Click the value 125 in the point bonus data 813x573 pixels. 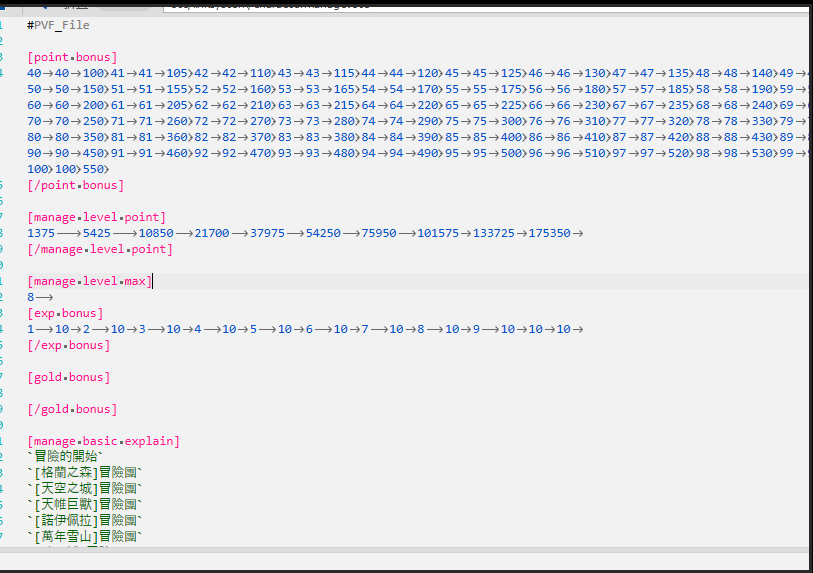click(511, 73)
